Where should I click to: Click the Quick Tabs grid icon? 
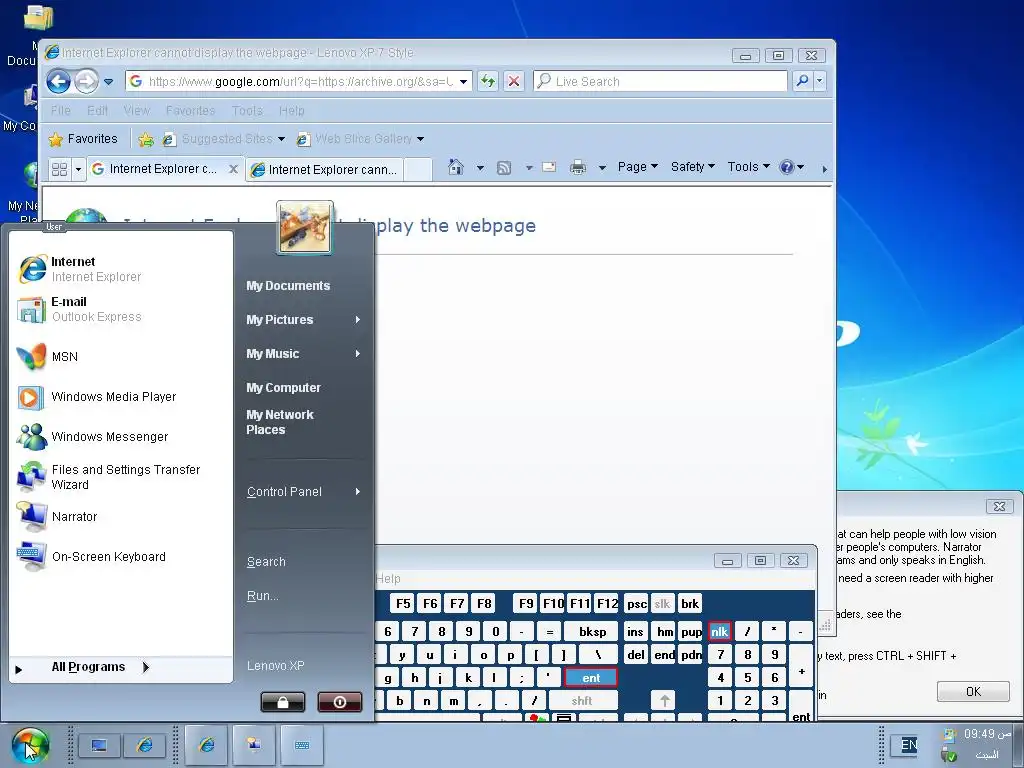pyautogui.click(x=59, y=169)
